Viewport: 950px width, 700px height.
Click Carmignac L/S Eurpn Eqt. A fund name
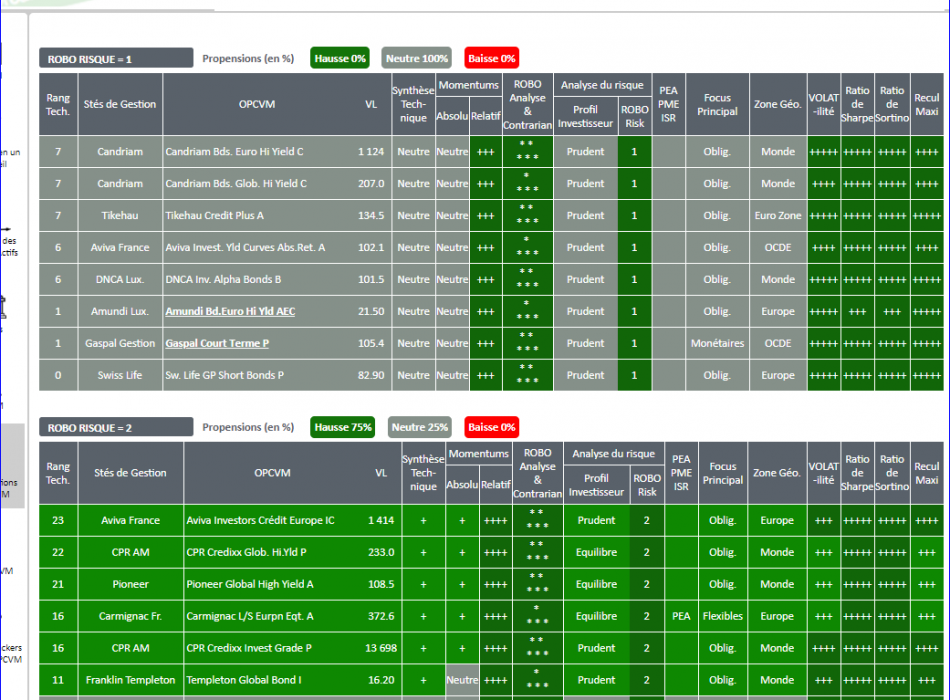(x=250, y=616)
